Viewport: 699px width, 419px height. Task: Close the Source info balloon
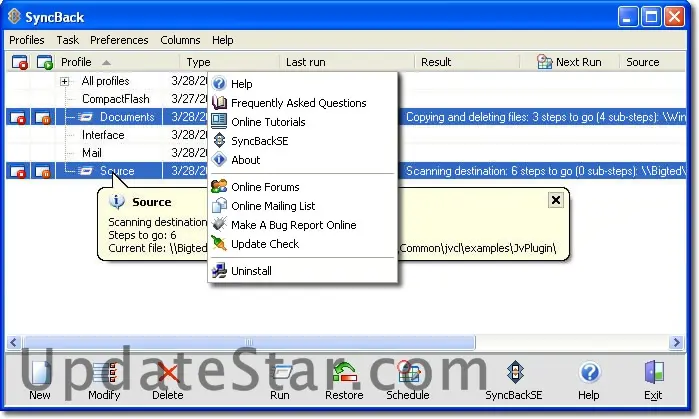pos(556,200)
